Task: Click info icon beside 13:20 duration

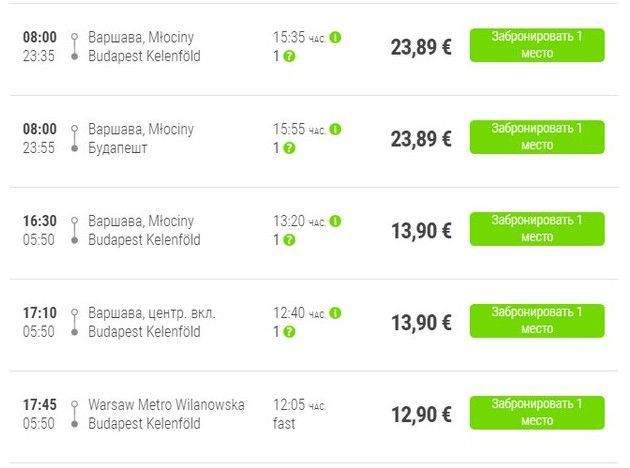Action: [x=335, y=221]
